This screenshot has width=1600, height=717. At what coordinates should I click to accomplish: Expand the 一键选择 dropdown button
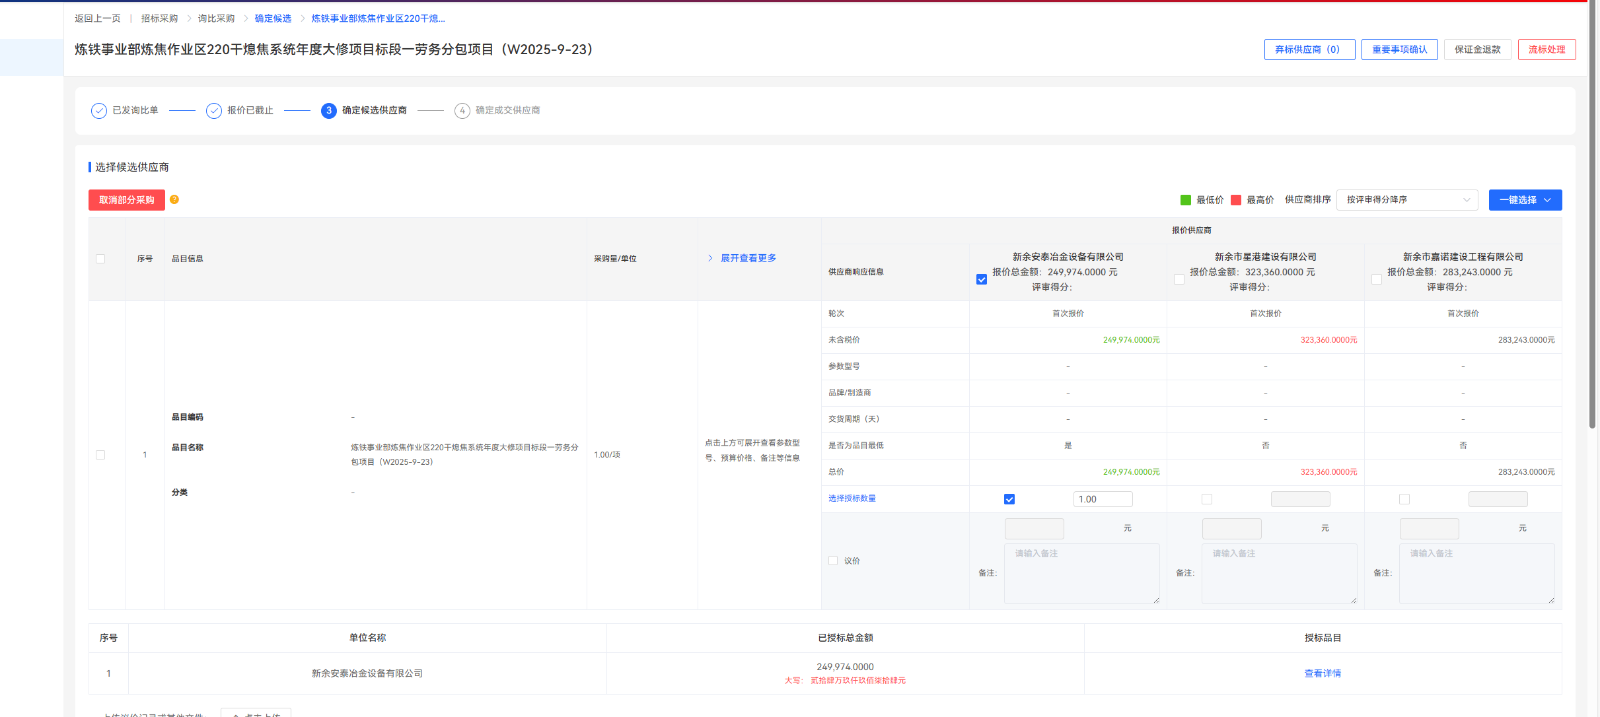pos(1524,200)
